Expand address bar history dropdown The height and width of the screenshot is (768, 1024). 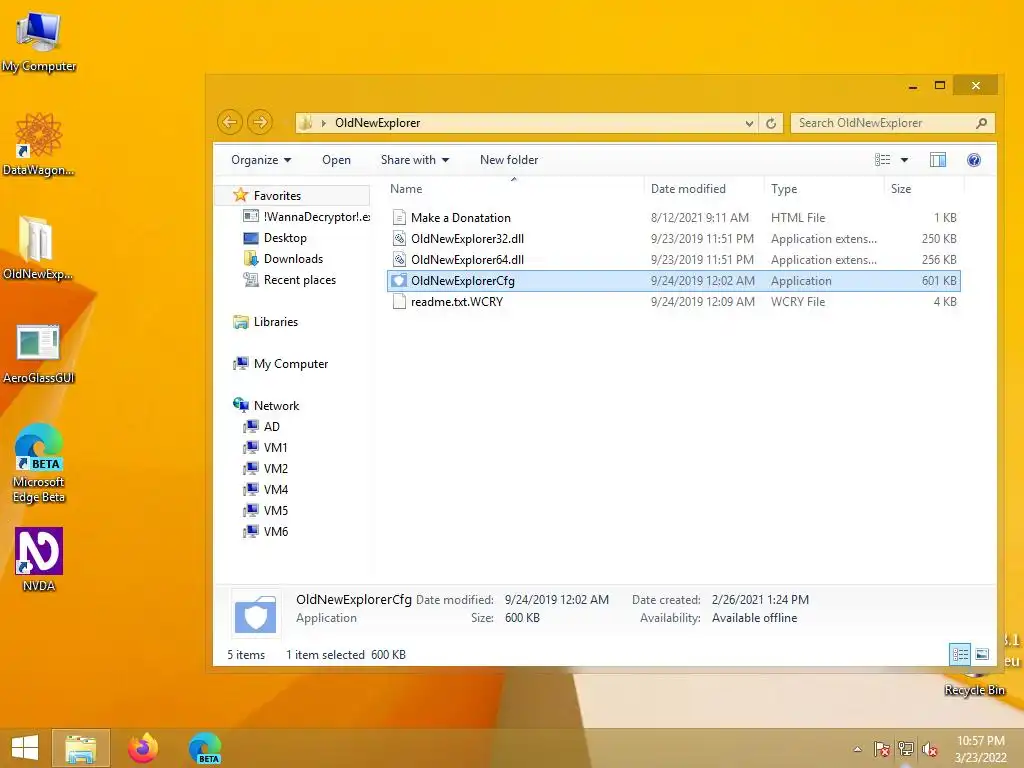click(x=749, y=123)
